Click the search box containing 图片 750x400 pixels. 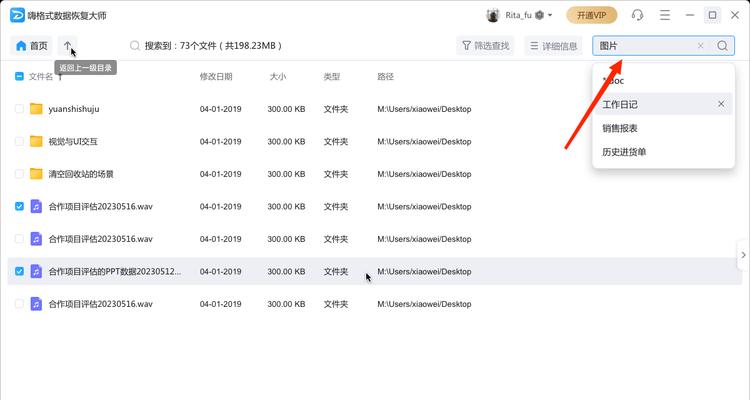click(663, 46)
